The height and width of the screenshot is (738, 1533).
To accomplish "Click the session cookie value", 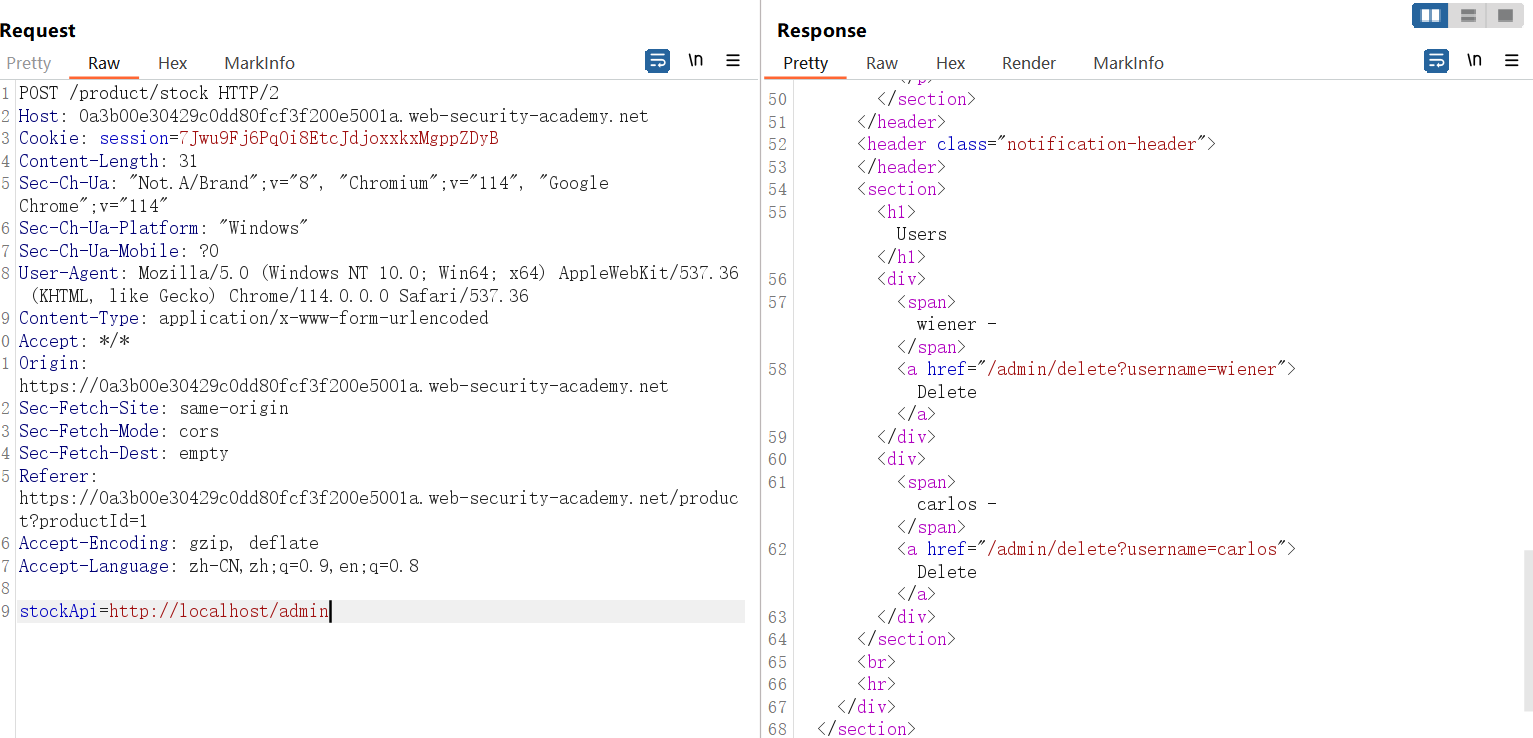I will point(338,138).
